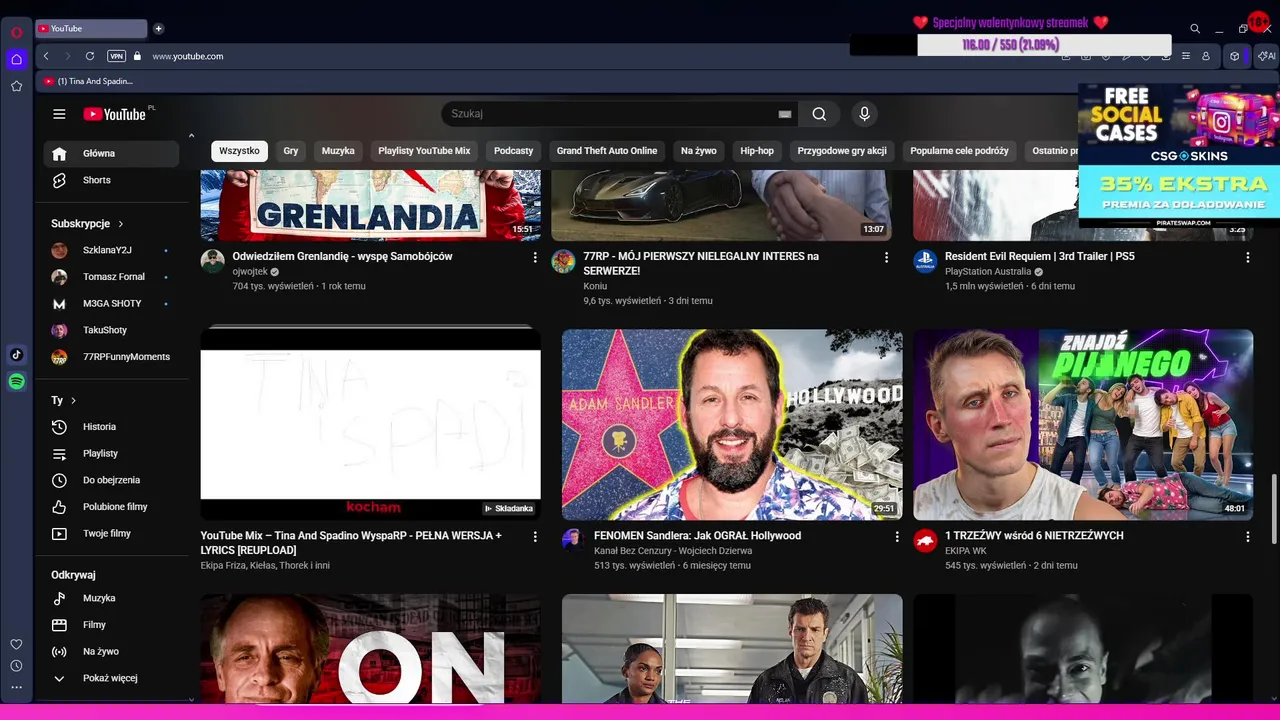Click the YouTube logo
The width and height of the screenshot is (1280, 720).
(115, 114)
